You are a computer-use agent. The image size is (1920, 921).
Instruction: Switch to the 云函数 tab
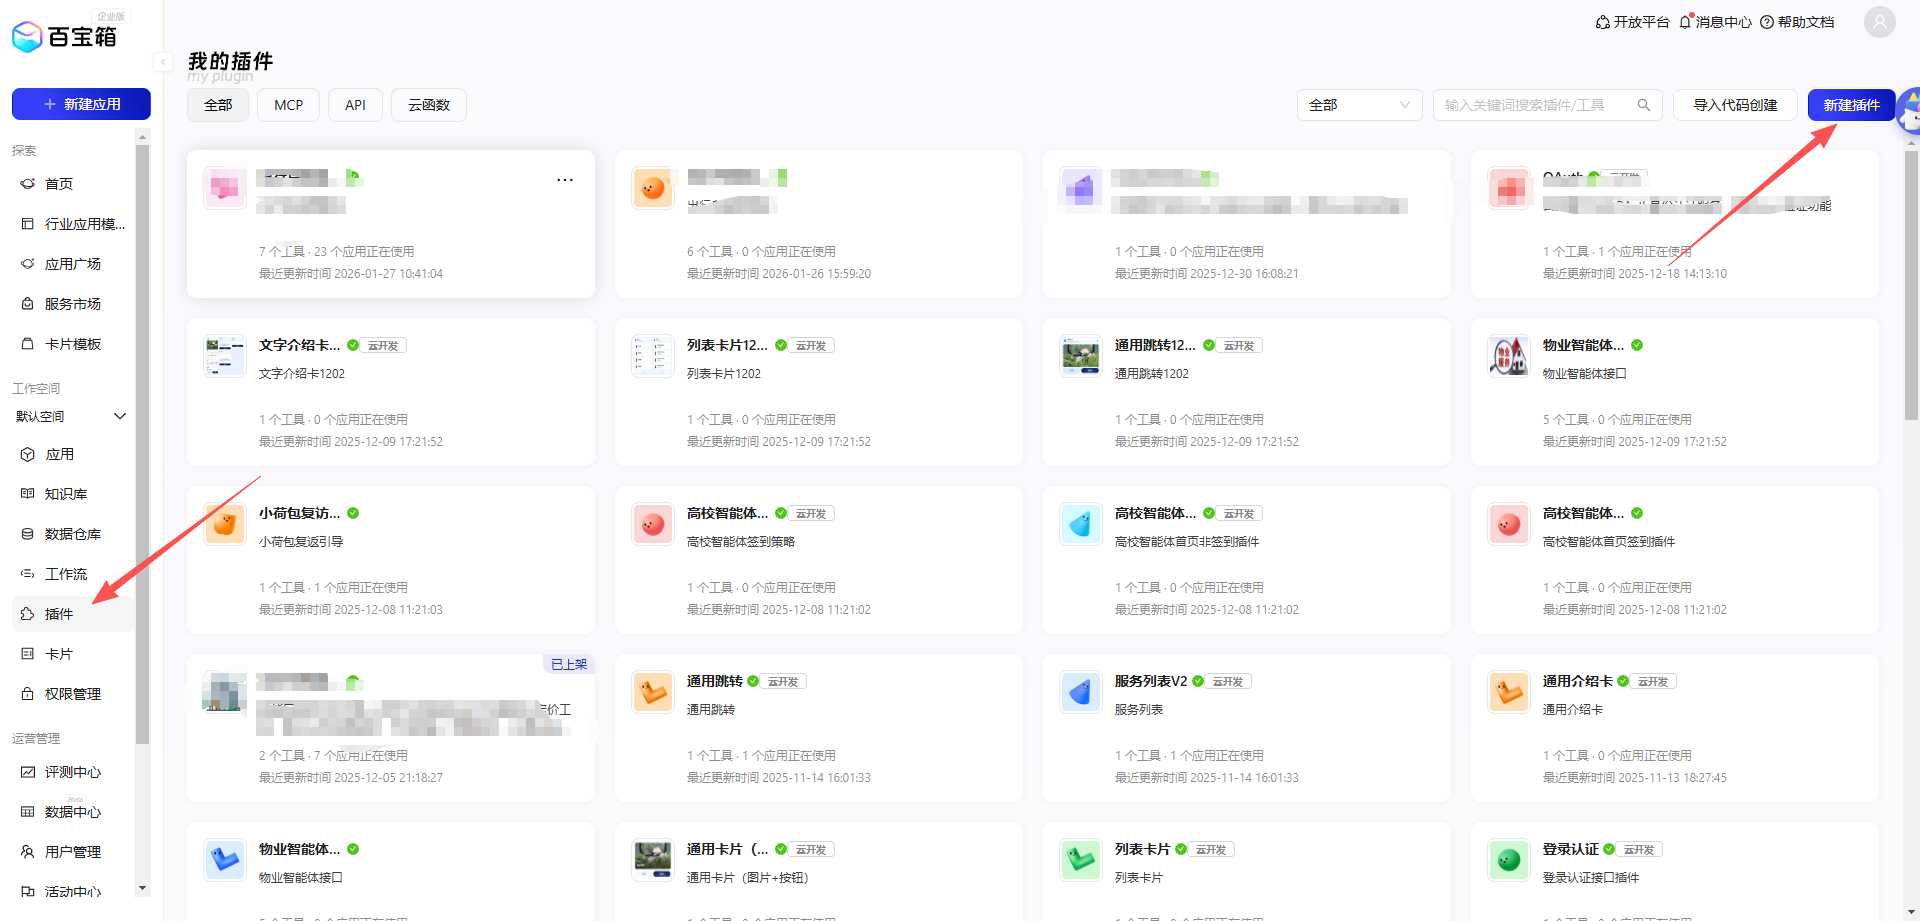pos(429,105)
